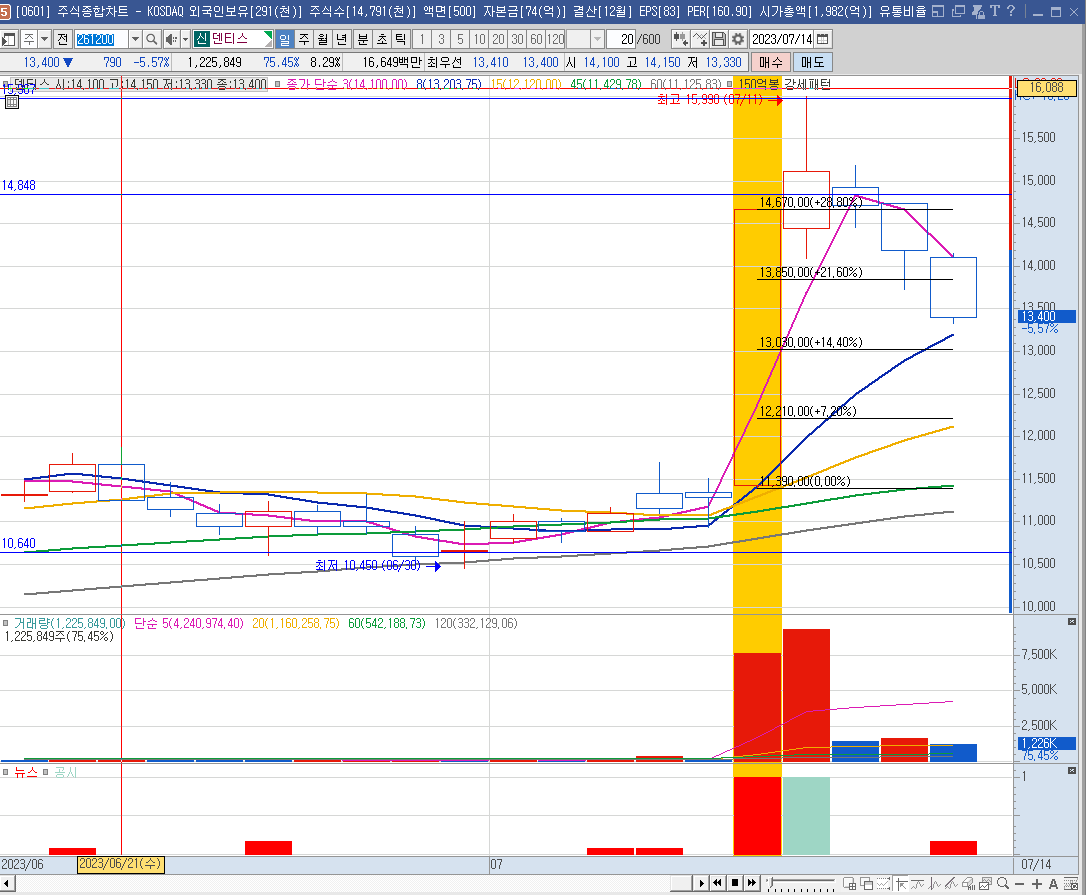Click the 매수 buy button
Screen dimensions: 1086x895
pyautogui.click(x=770, y=62)
